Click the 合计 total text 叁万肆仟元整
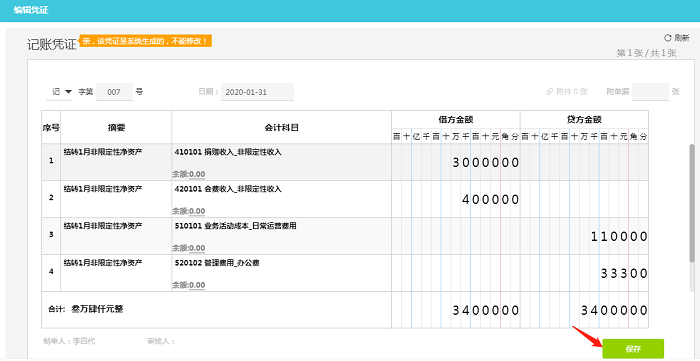 [97, 309]
